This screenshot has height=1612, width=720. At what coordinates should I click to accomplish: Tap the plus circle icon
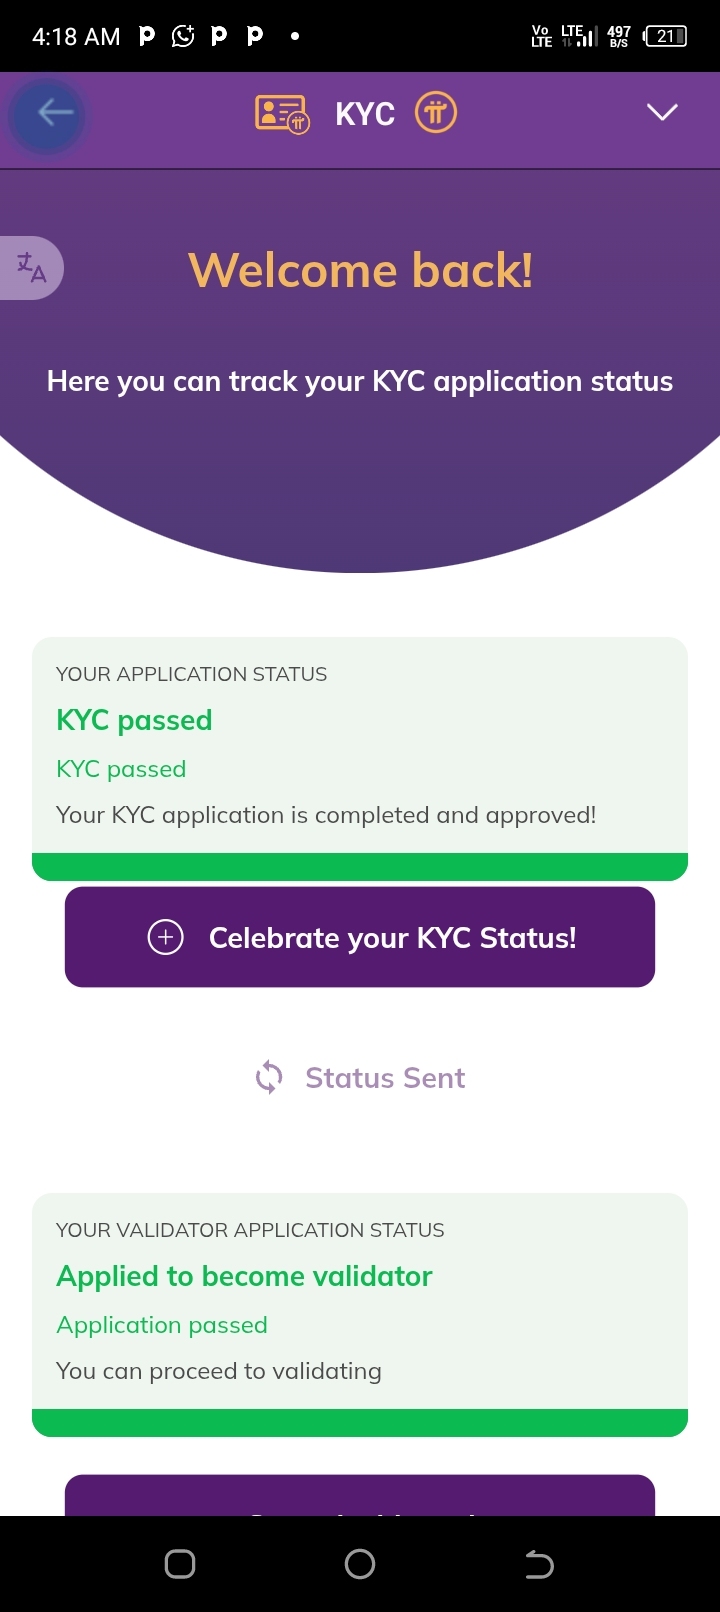tap(166, 937)
